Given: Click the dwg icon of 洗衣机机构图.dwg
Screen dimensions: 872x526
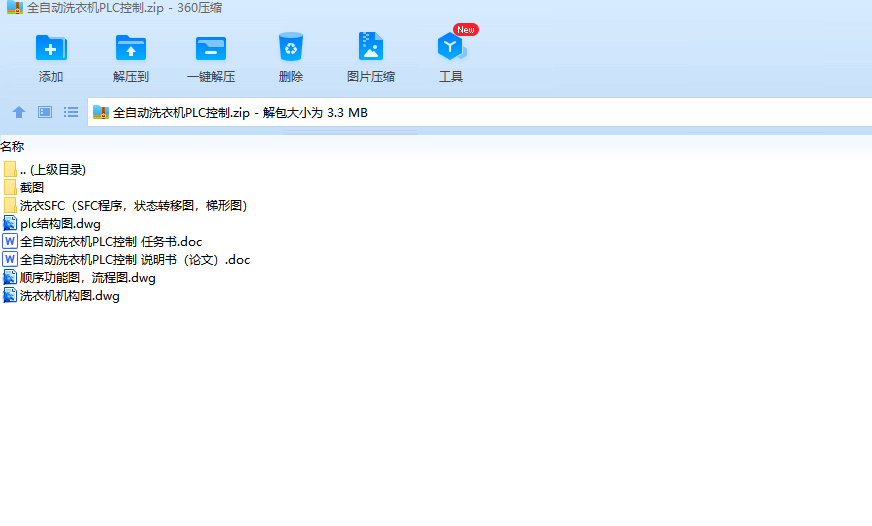Looking at the screenshot, I should (10, 295).
